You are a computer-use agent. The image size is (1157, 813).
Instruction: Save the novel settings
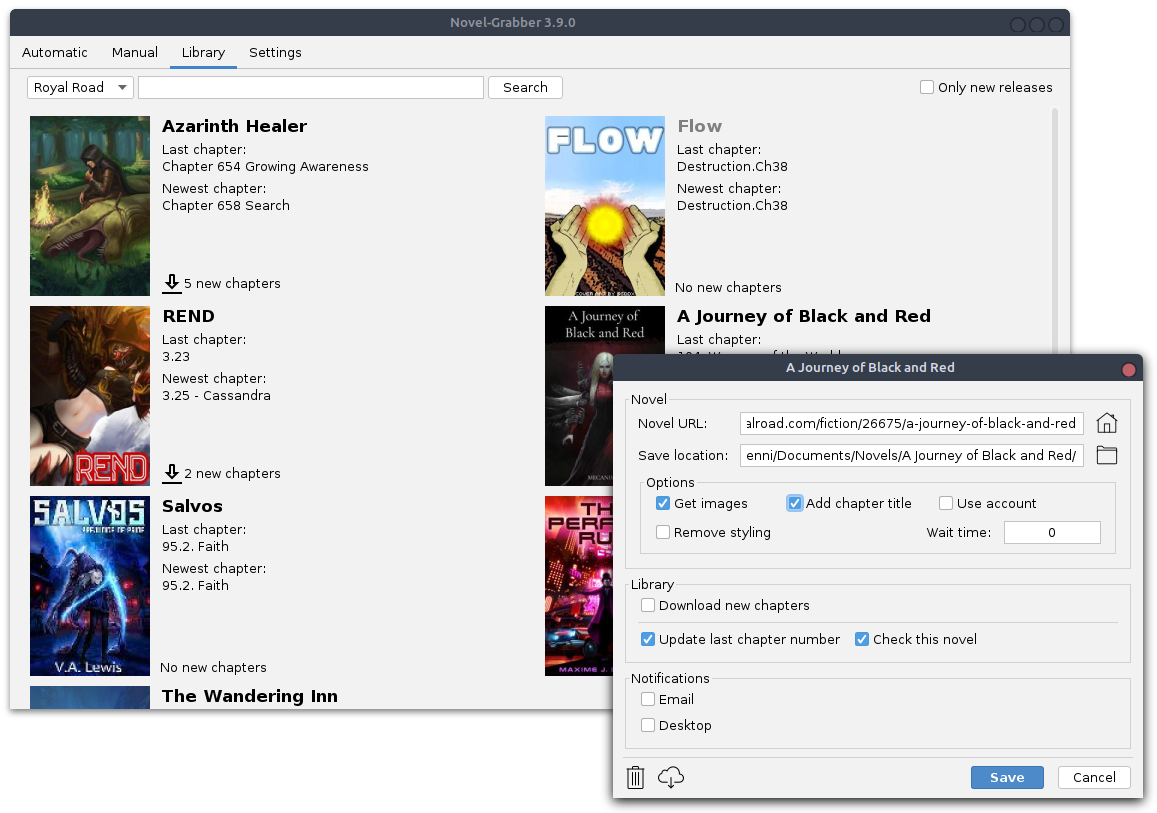click(1007, 777)
